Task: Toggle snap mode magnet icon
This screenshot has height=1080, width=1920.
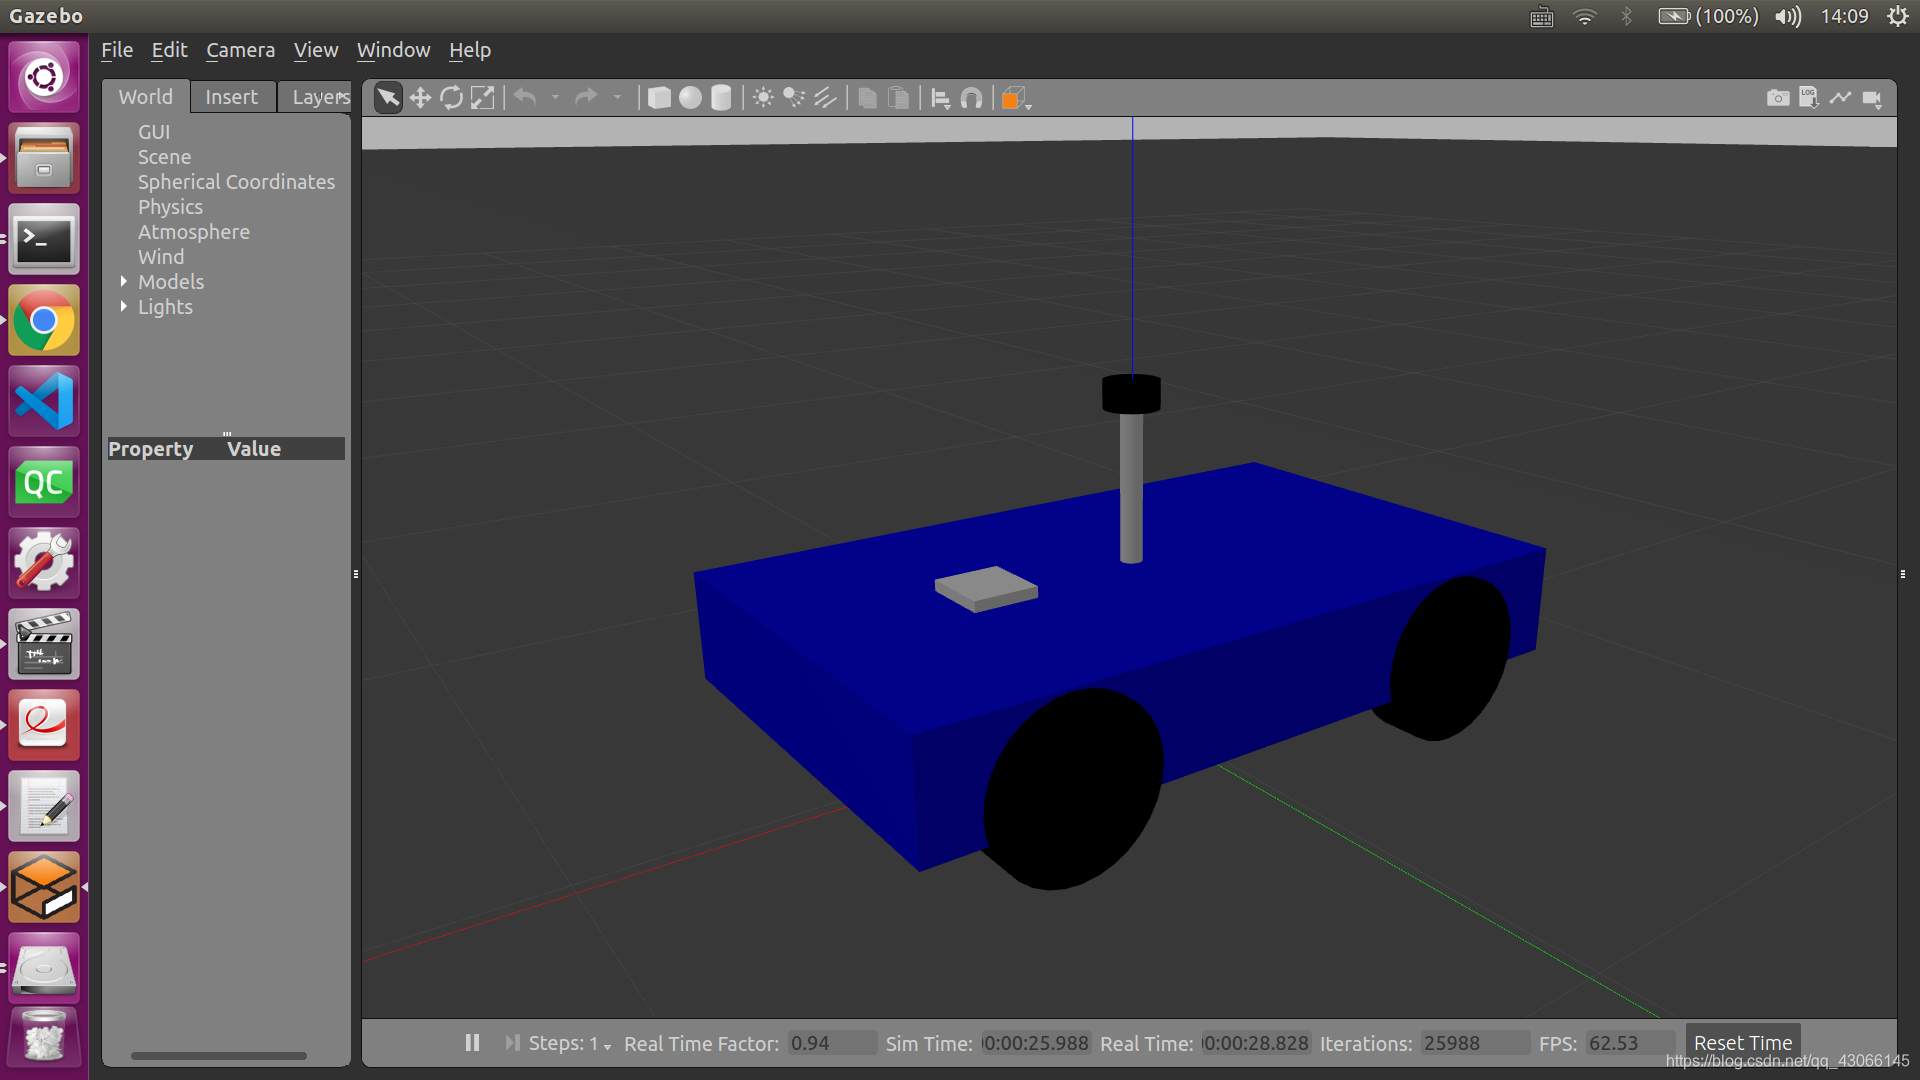Action: point(971,98)
